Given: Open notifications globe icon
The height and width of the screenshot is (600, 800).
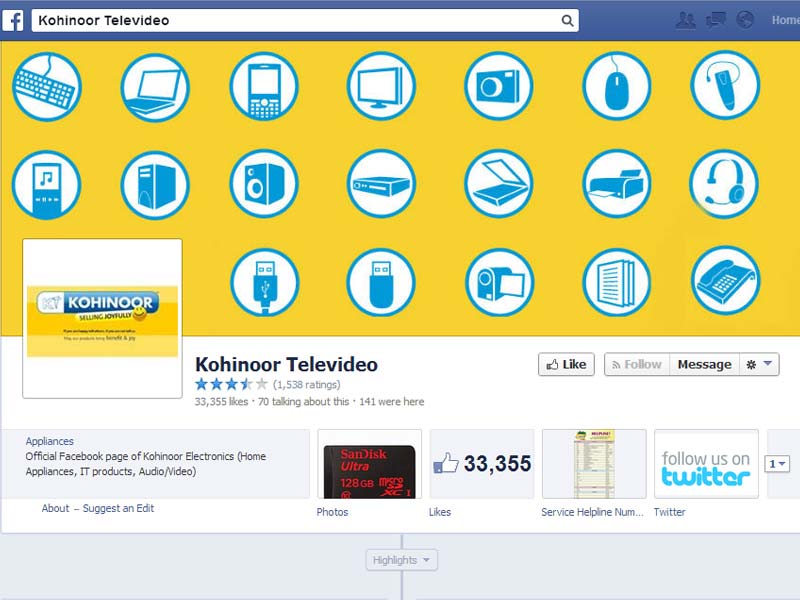Looking at the screenshot, I should tap(745, 20).
